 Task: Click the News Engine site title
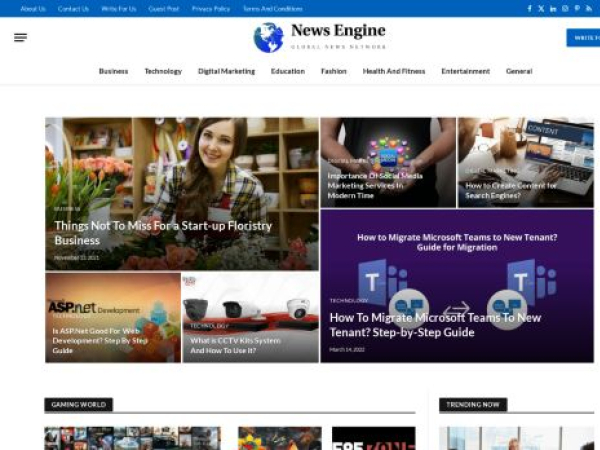tap(338, 31)
